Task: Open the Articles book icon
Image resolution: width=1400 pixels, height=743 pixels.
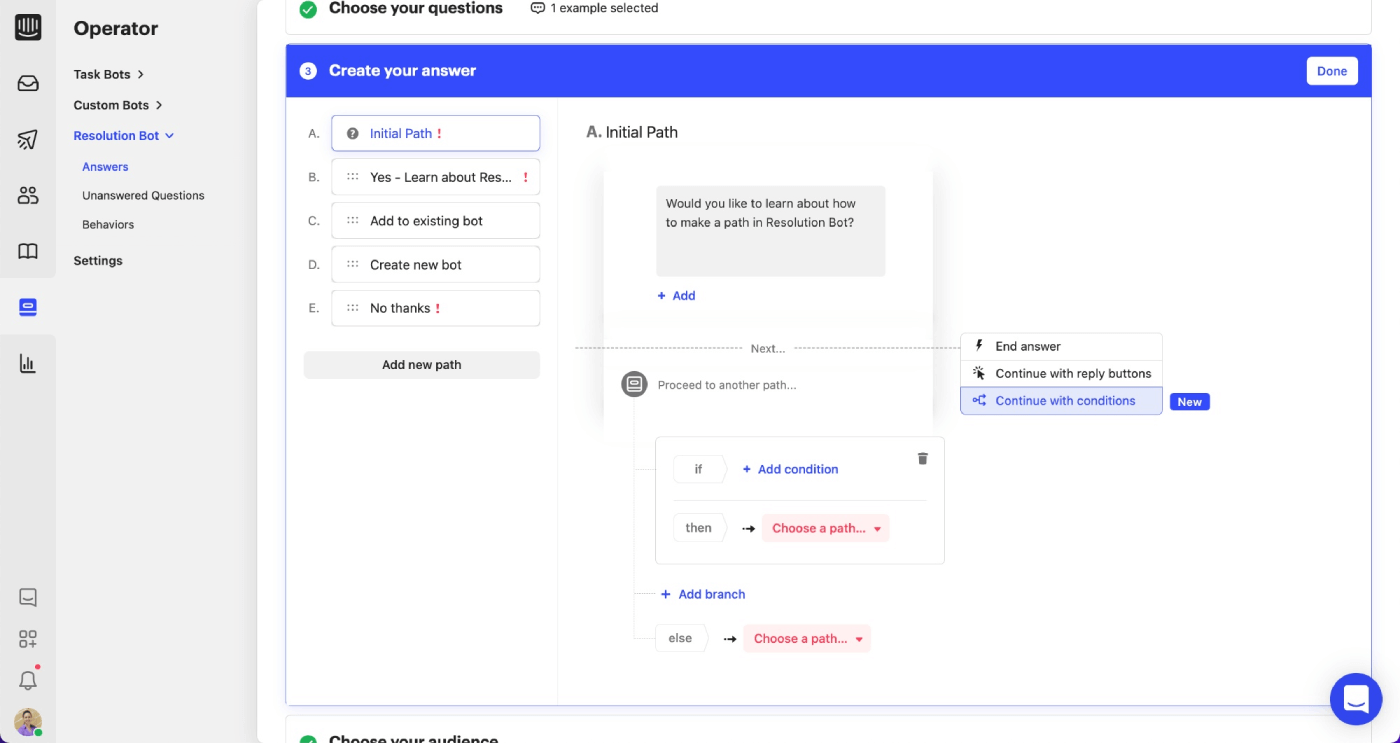Action: point(28,251)
